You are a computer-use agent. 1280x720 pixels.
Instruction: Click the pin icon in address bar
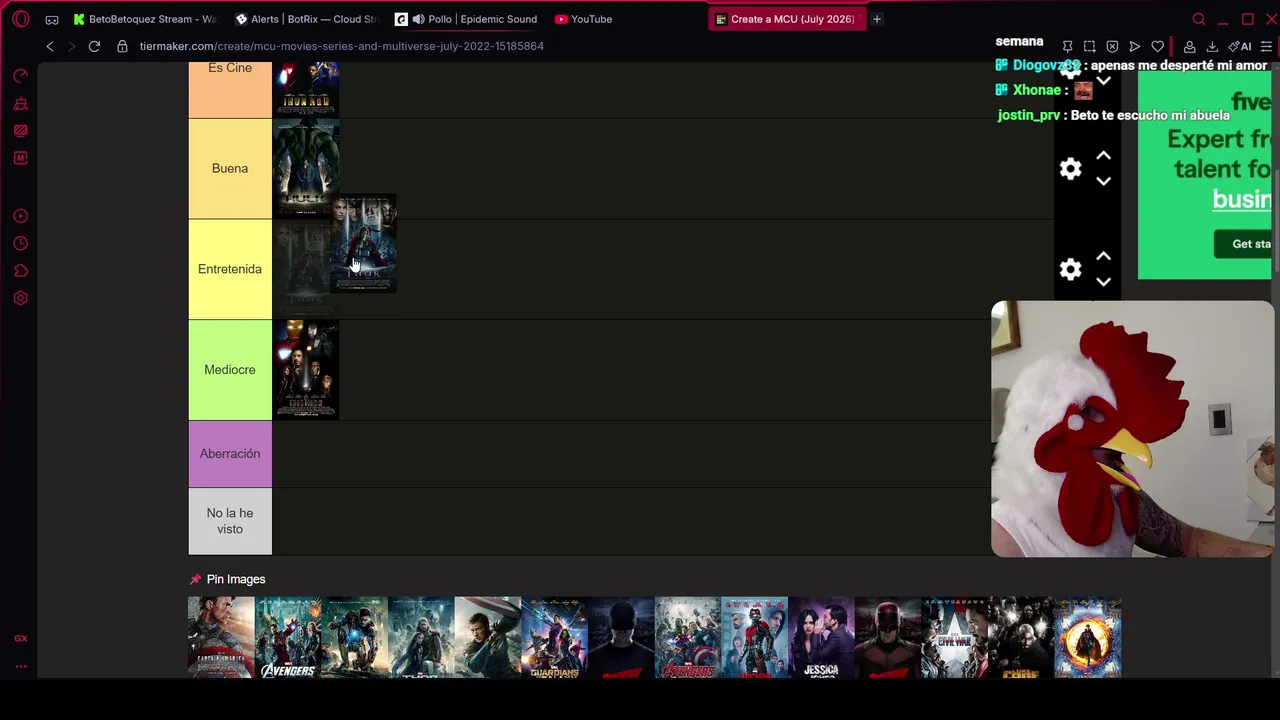click(1067, 46)
